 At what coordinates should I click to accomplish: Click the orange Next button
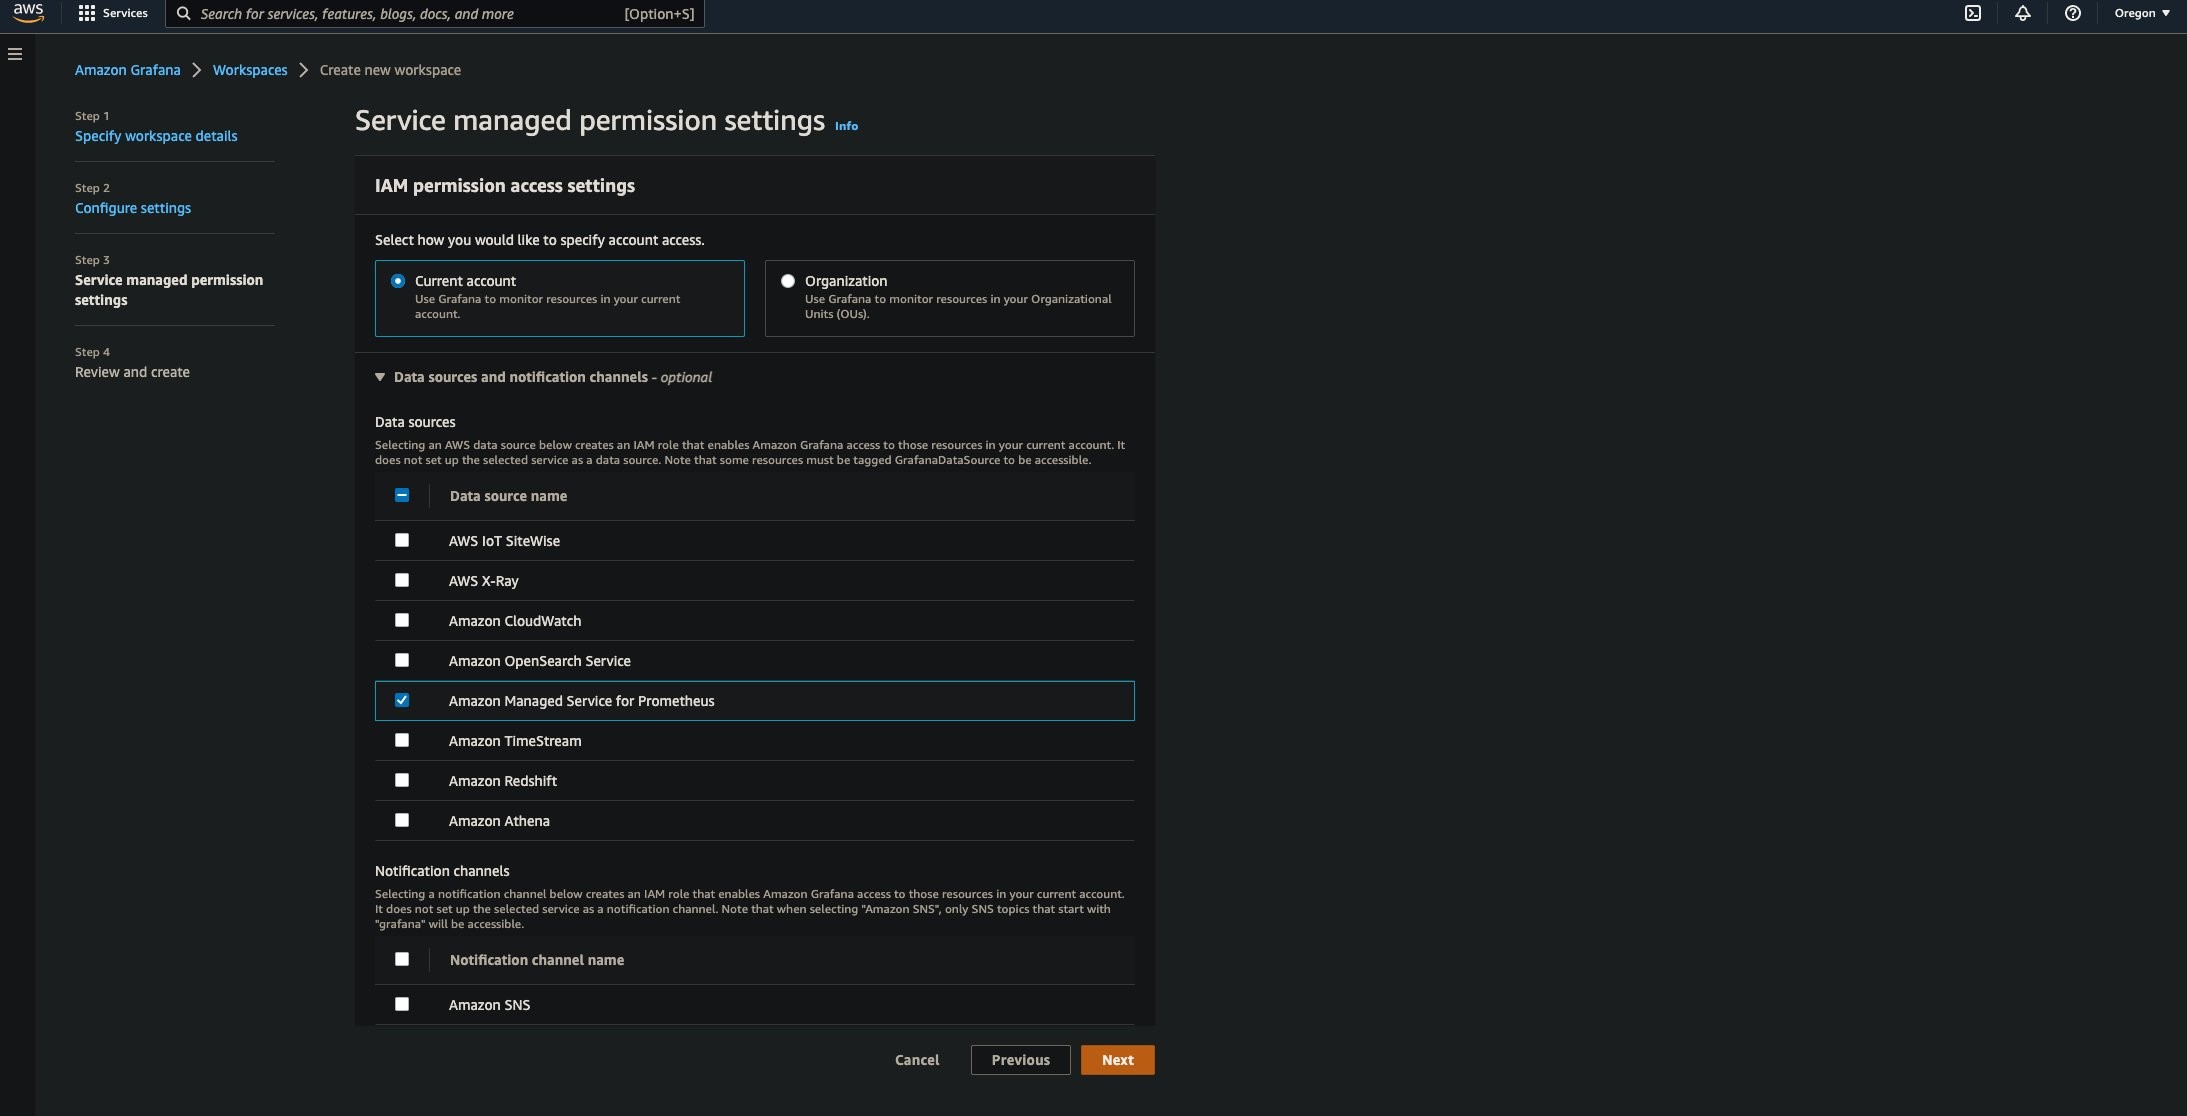tap(1117, 1060)
